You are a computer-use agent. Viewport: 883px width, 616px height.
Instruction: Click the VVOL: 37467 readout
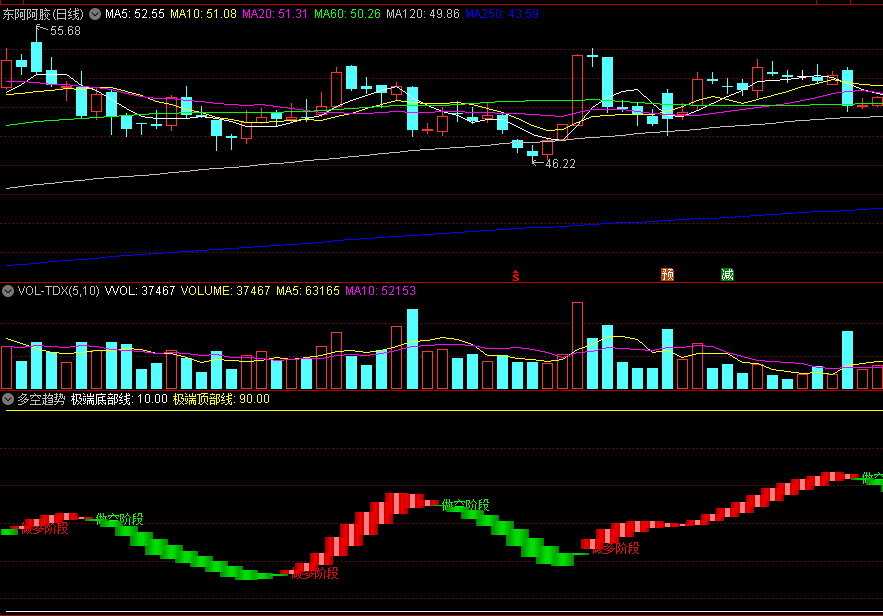click(140, 291)
